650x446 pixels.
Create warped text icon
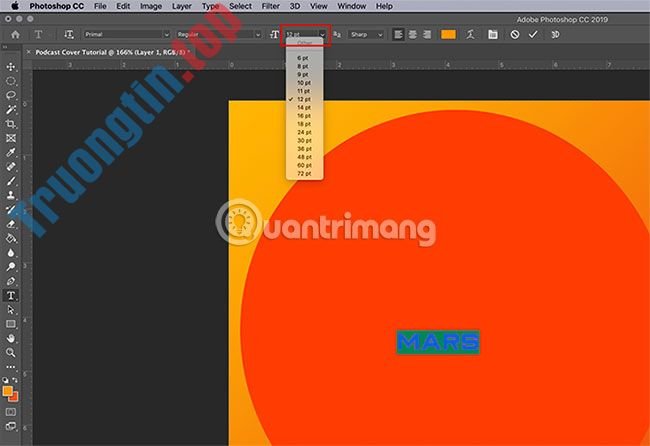pos(470,34)
